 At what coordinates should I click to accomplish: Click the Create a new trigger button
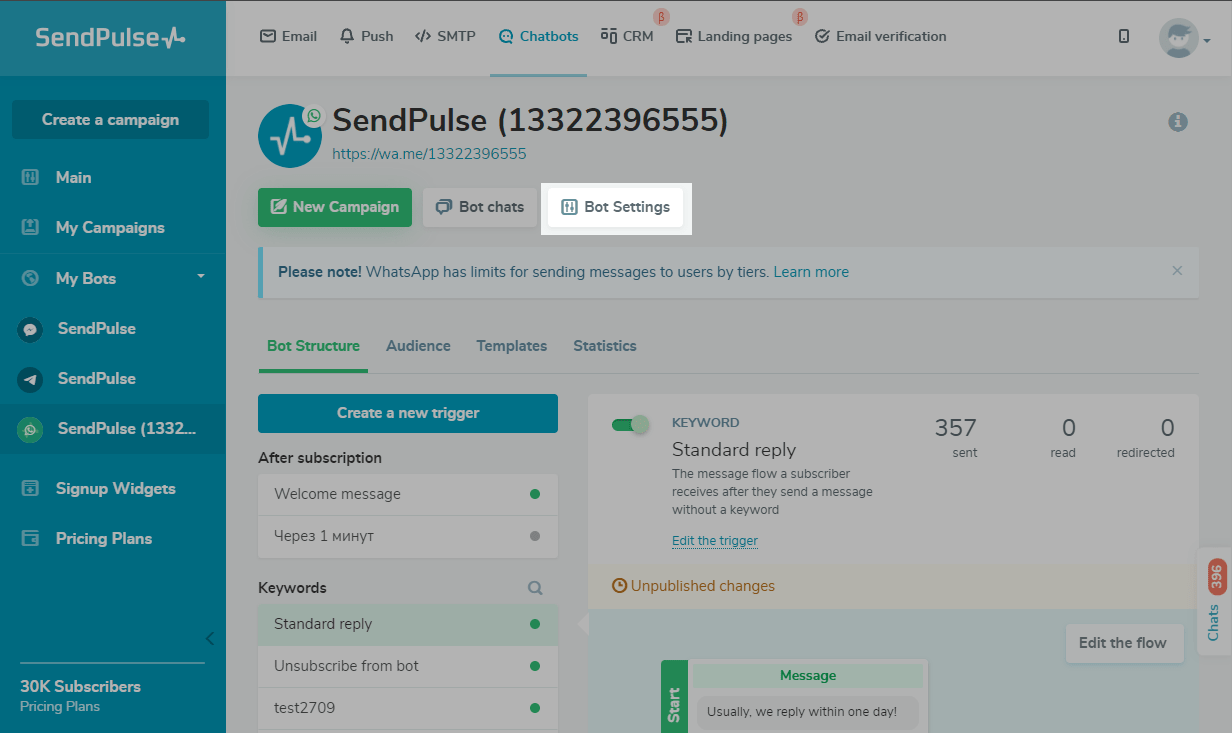408,413
